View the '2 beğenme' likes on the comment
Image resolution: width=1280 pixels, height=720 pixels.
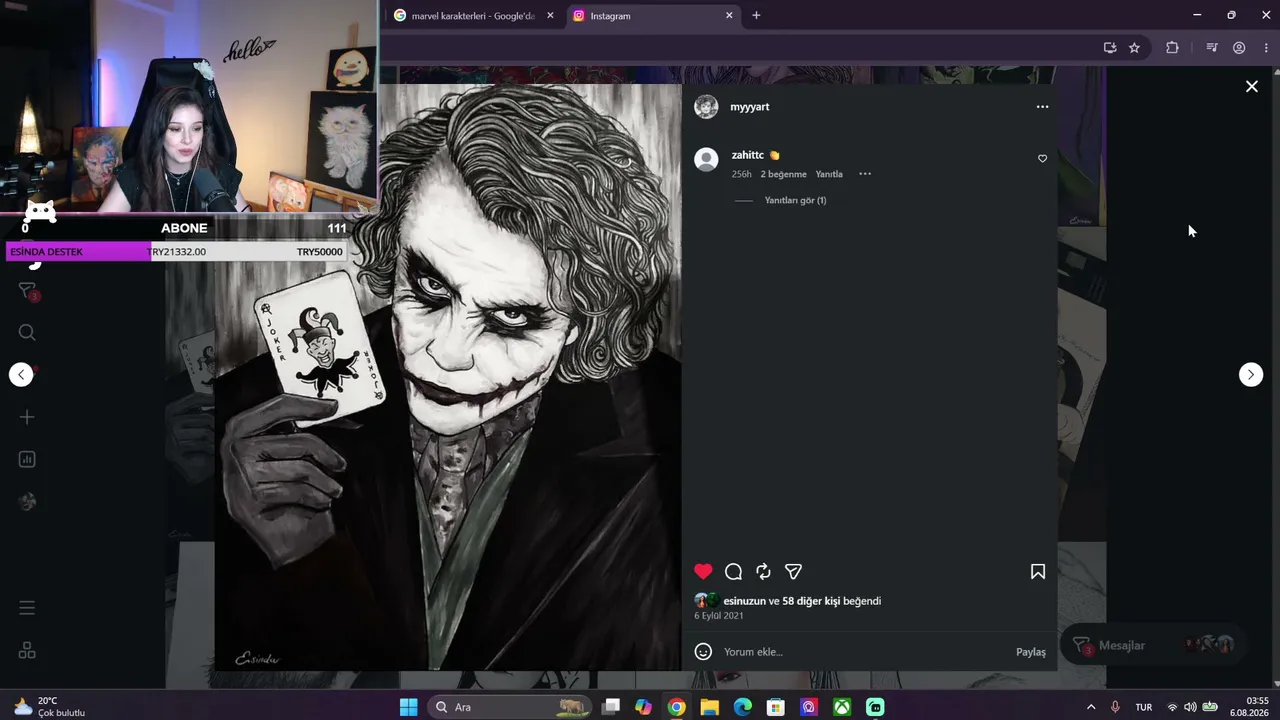click(783, 174)
